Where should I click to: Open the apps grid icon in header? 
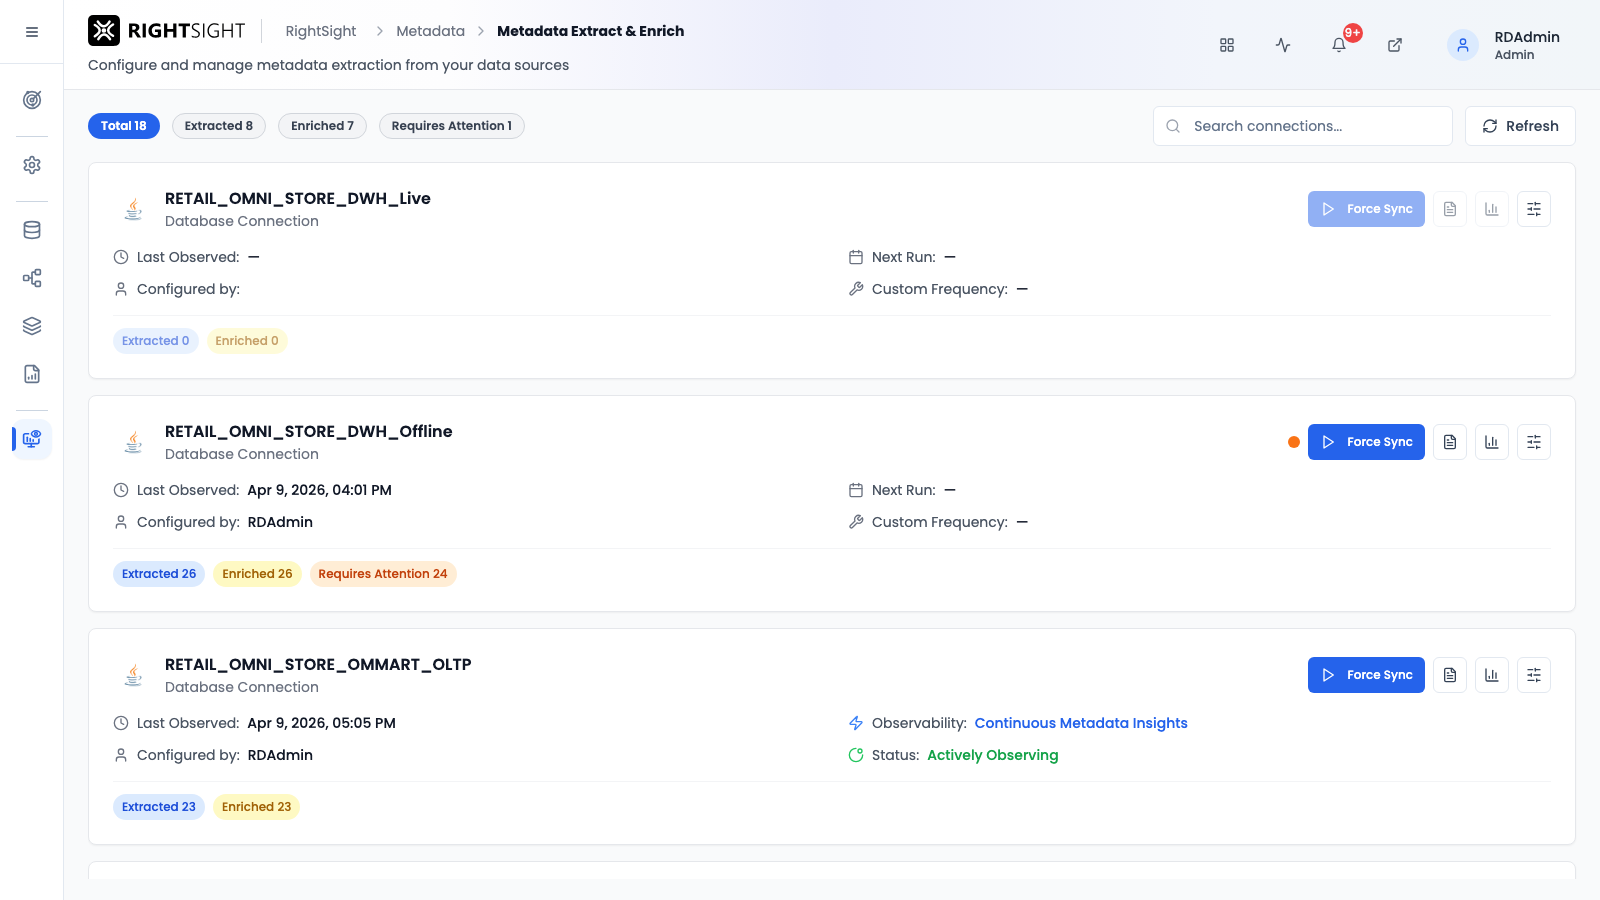click(x=1227, y=45)
